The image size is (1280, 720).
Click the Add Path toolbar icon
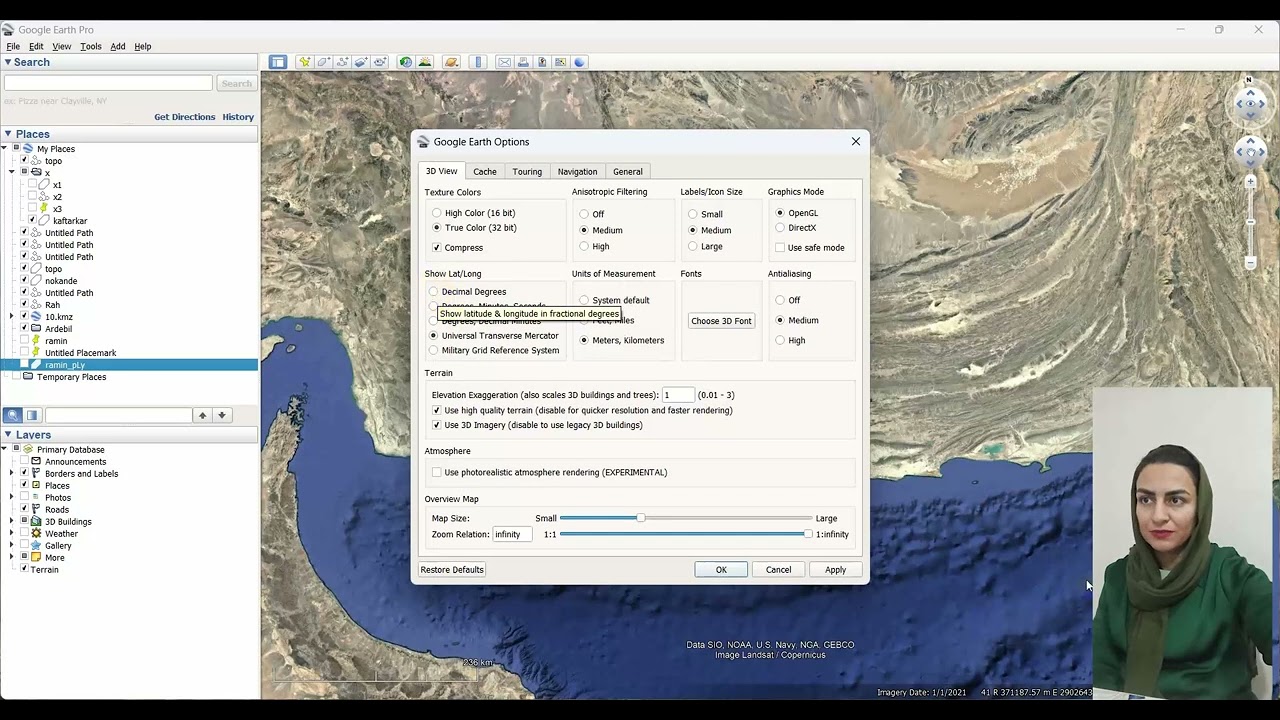coord(342,62)
